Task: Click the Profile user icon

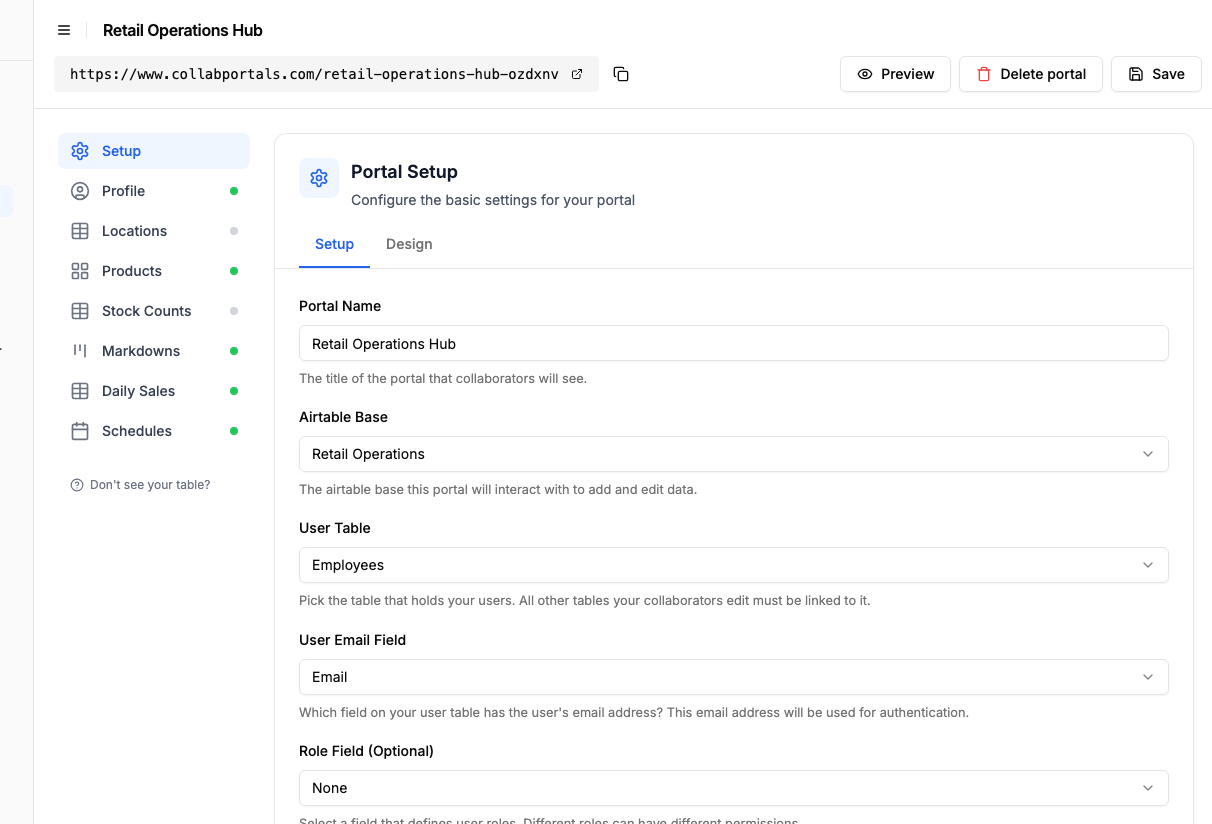Action: coord(80,191)
